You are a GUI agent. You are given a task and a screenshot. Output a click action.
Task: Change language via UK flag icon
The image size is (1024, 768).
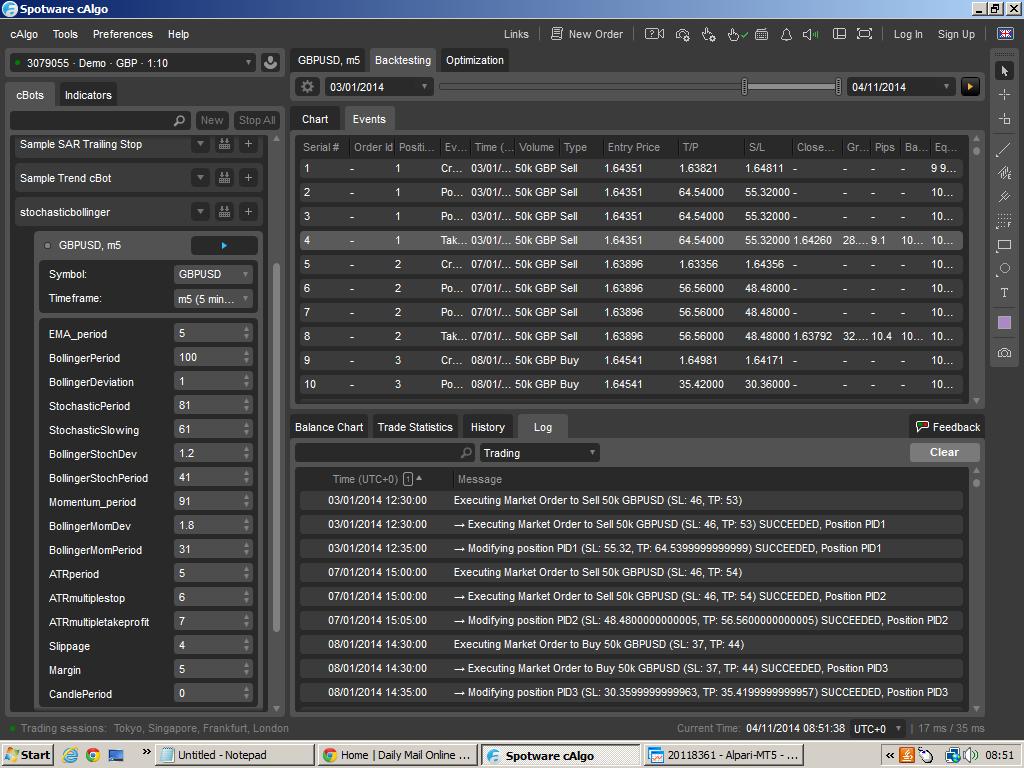[x=1004, y=34]
